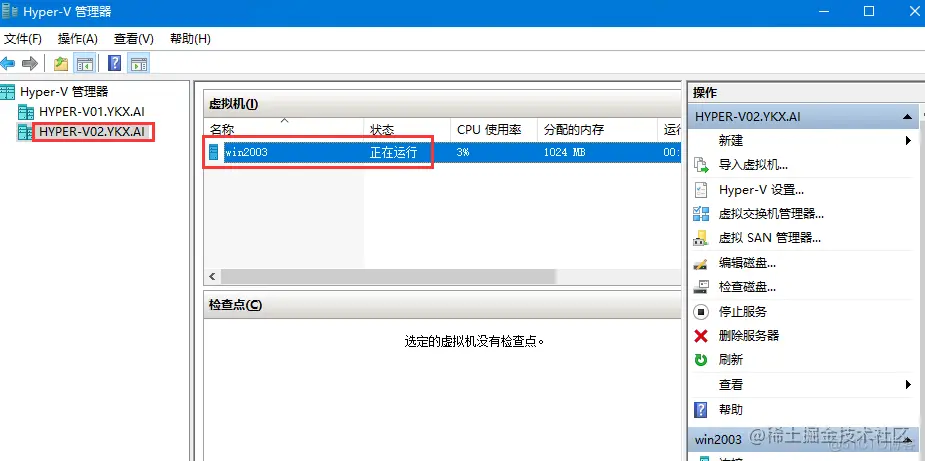Click 导入虚拟机... action
This screenshot has width=925, height=461.
[x=753, y=165]
